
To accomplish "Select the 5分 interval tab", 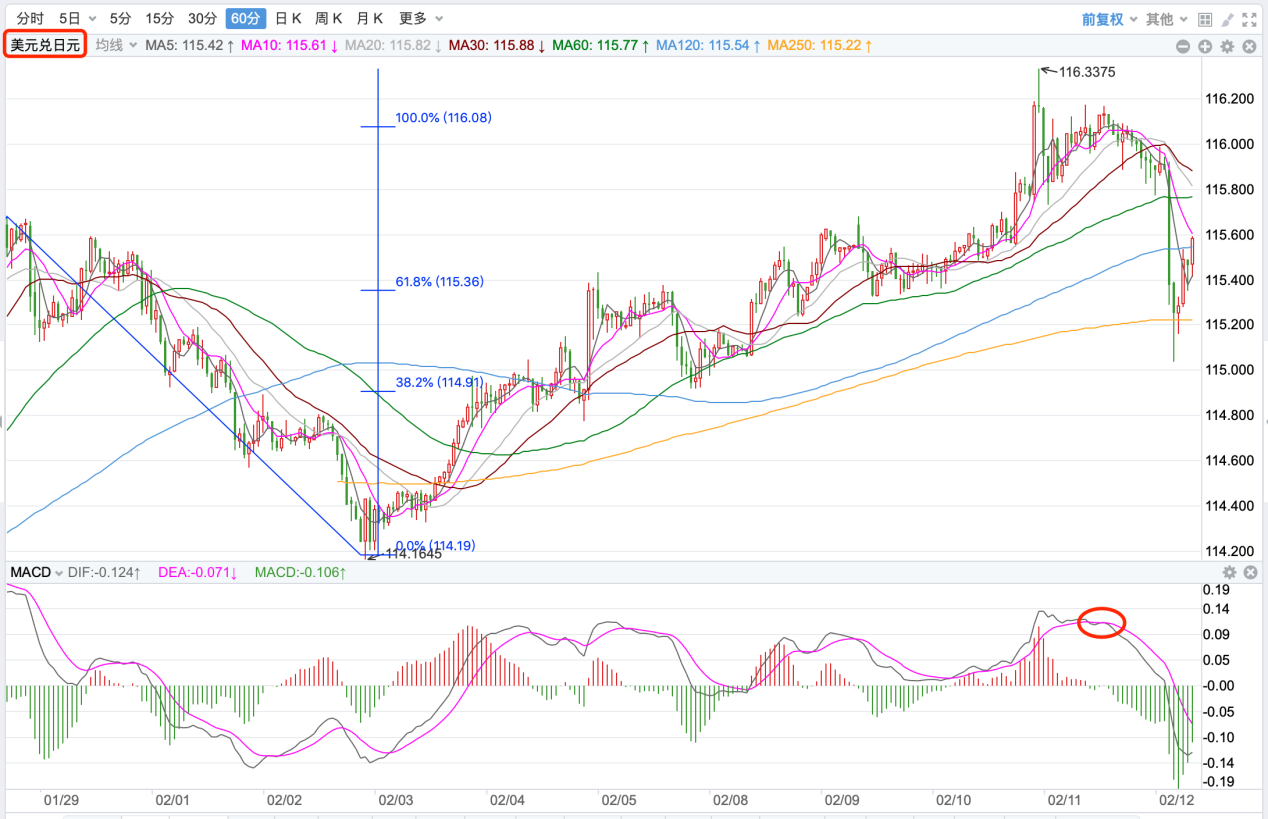I will (120, 18).
